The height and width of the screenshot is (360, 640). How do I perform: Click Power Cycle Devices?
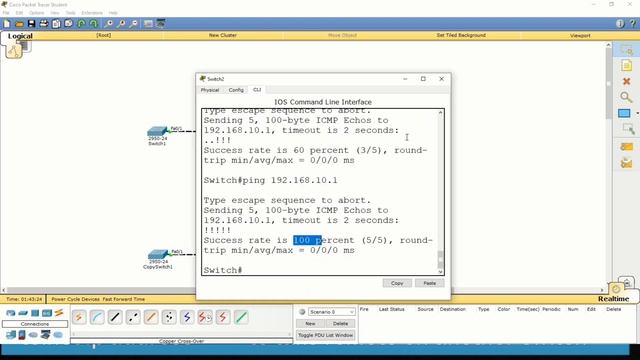point(76,299)
